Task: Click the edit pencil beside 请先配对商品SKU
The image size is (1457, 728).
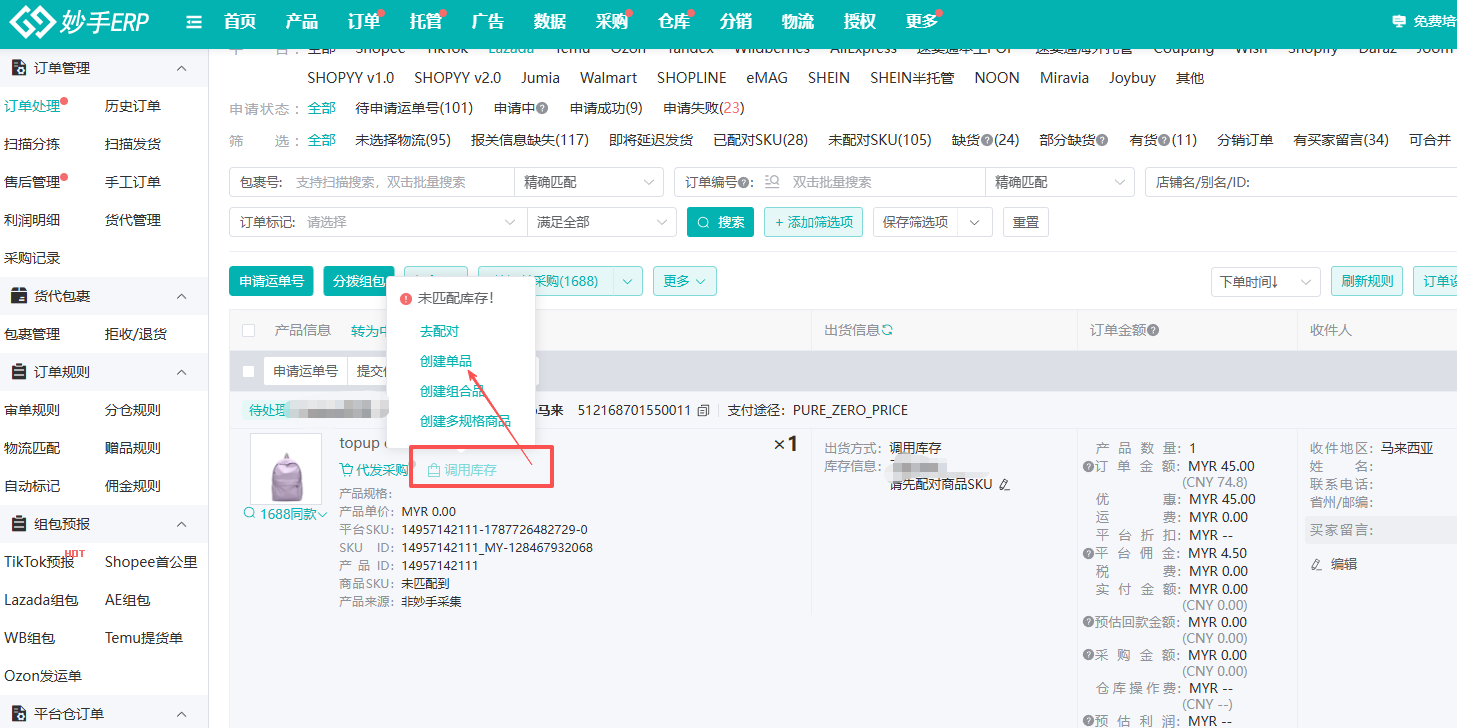Action: click(x=1005, y=485)
